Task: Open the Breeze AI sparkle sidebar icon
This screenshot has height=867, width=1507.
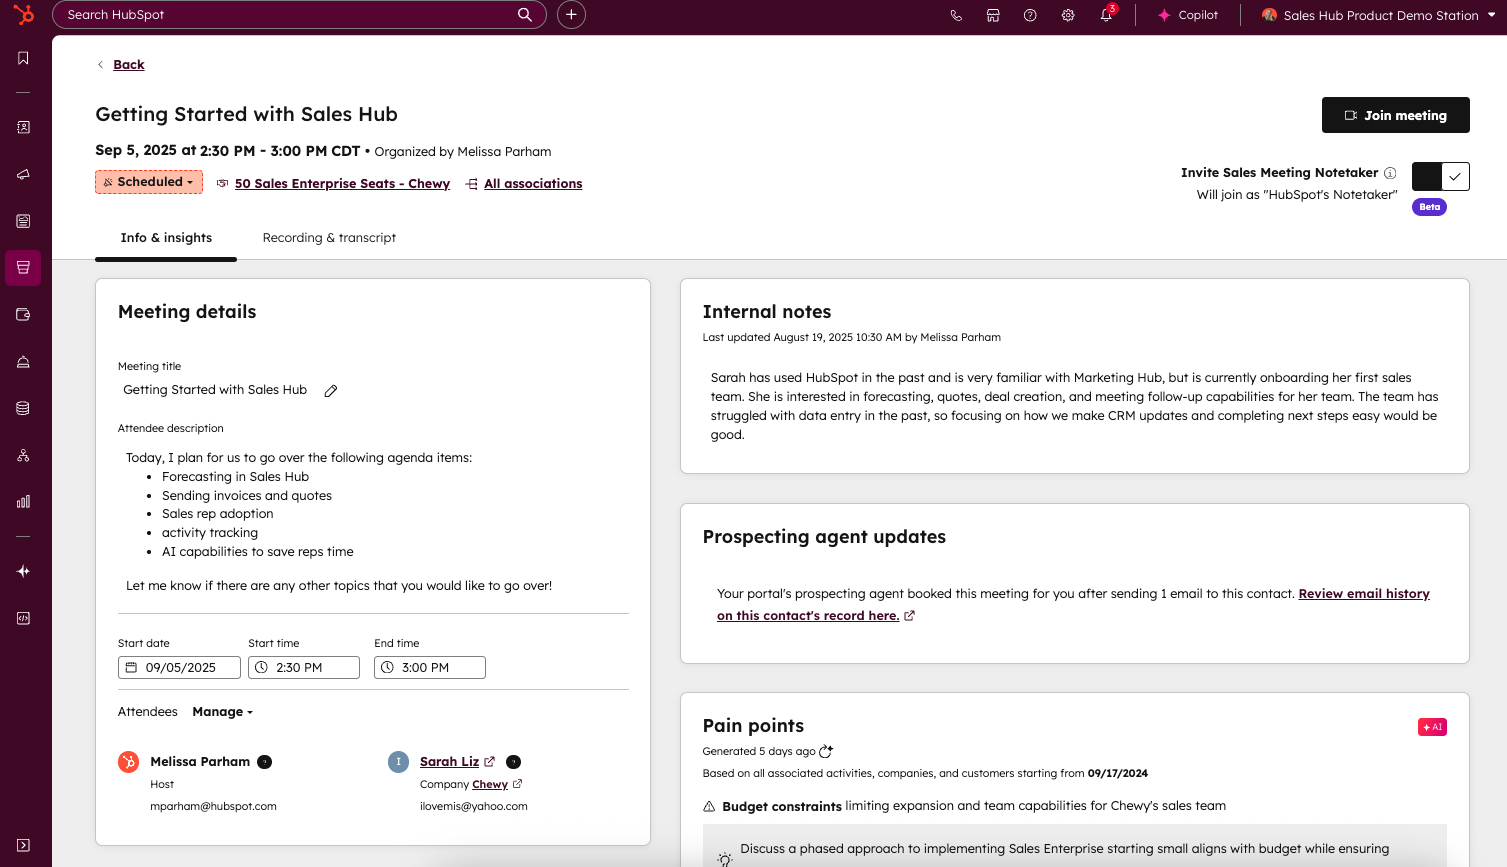Action: pyautogui.click(x=23, y=571)
